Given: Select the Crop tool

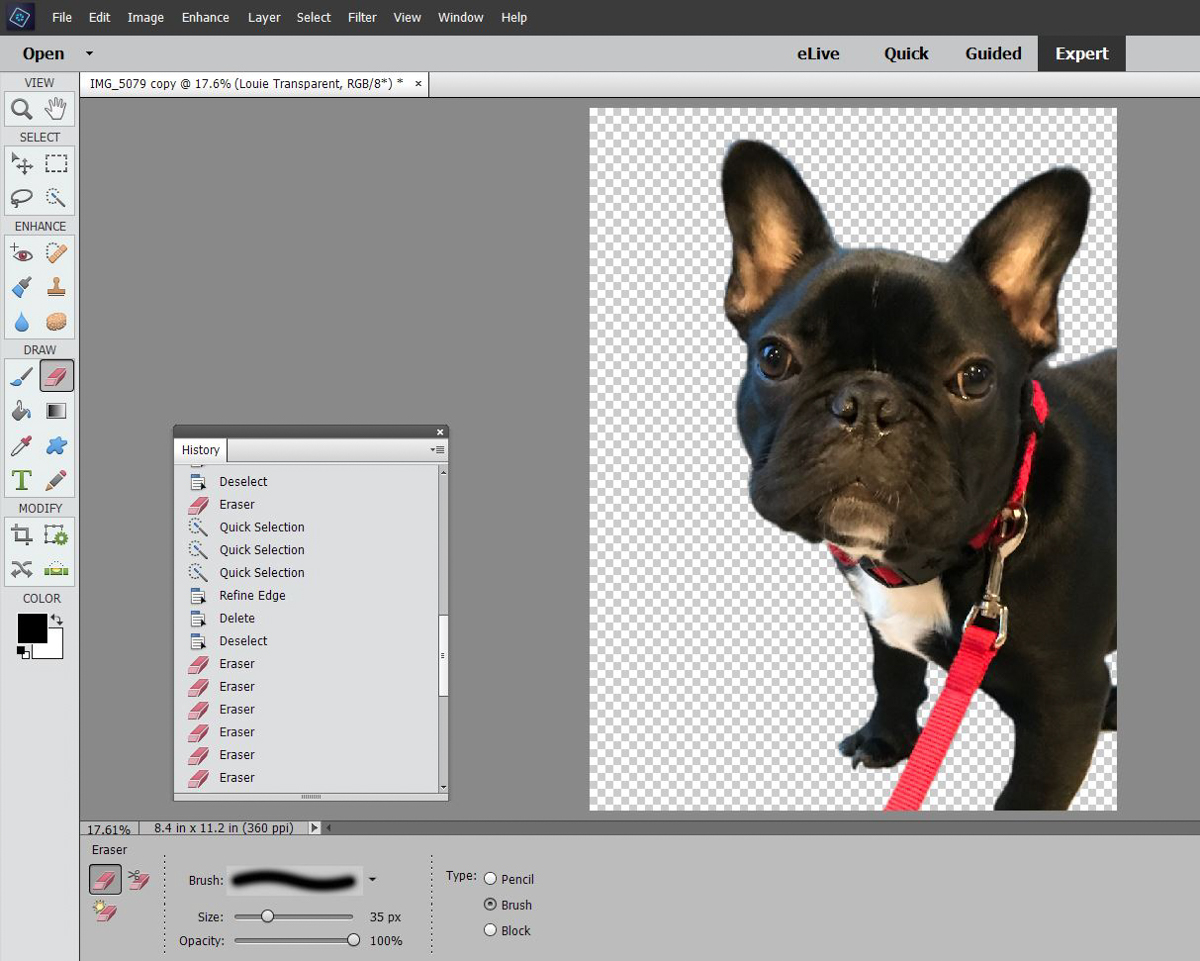Looking at the screenshot, I should tap(22, 536).
